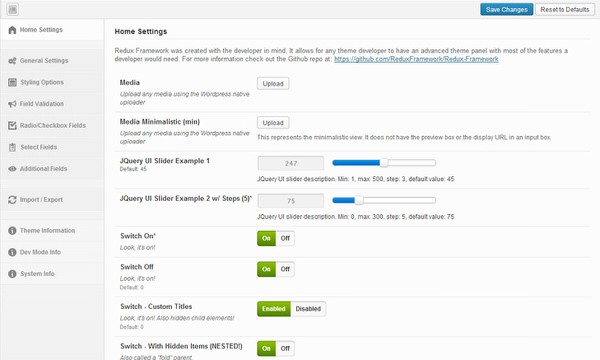Screen dimensions: 600x360
Task: Click the 'JQuery UI Slider Example 1' label
Action: [165, 161]
